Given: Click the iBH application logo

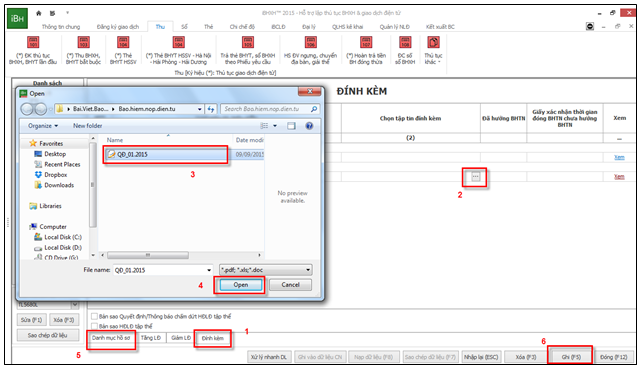Looking at the screenshot, I should pyautogui.click(x=17, y=18).
